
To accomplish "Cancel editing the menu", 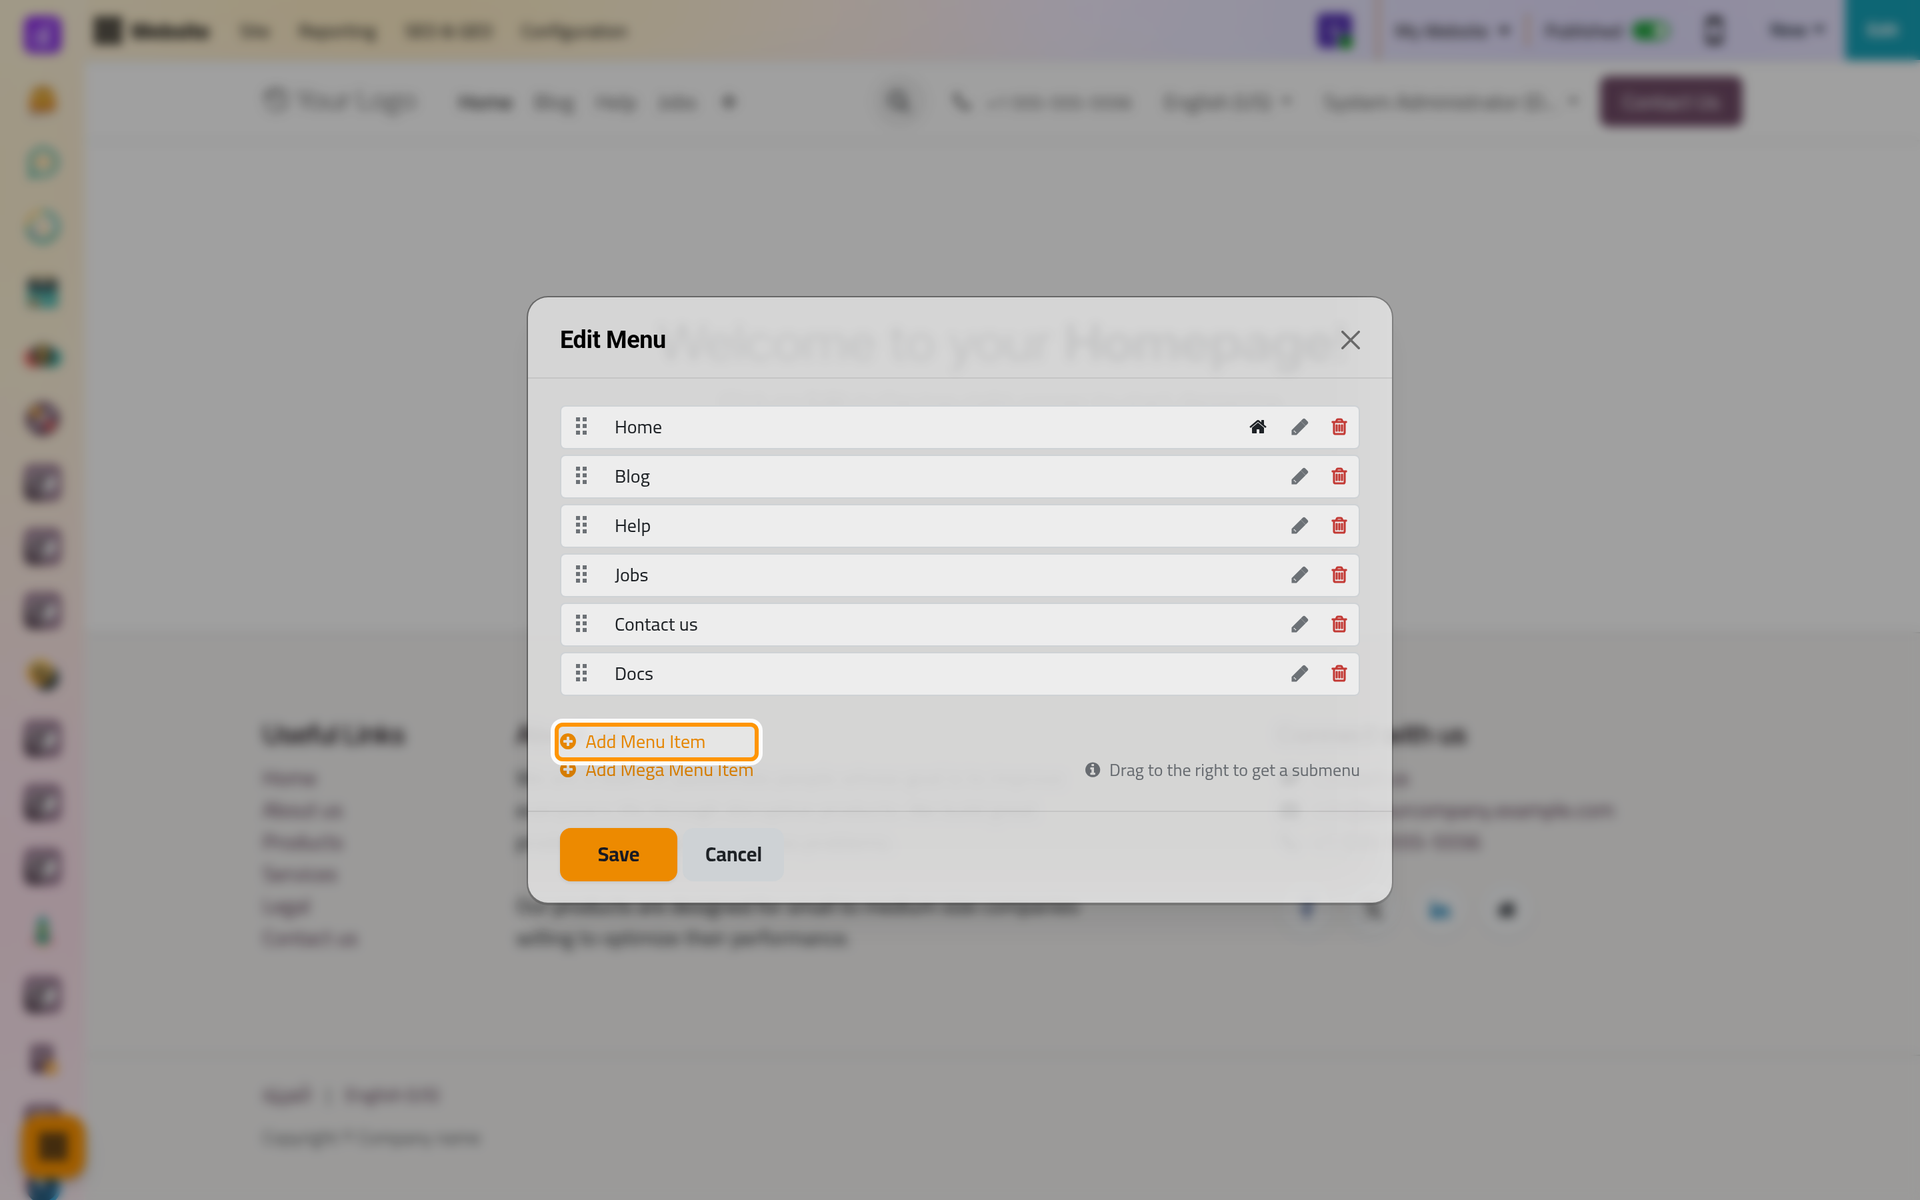I will [733, 854].
